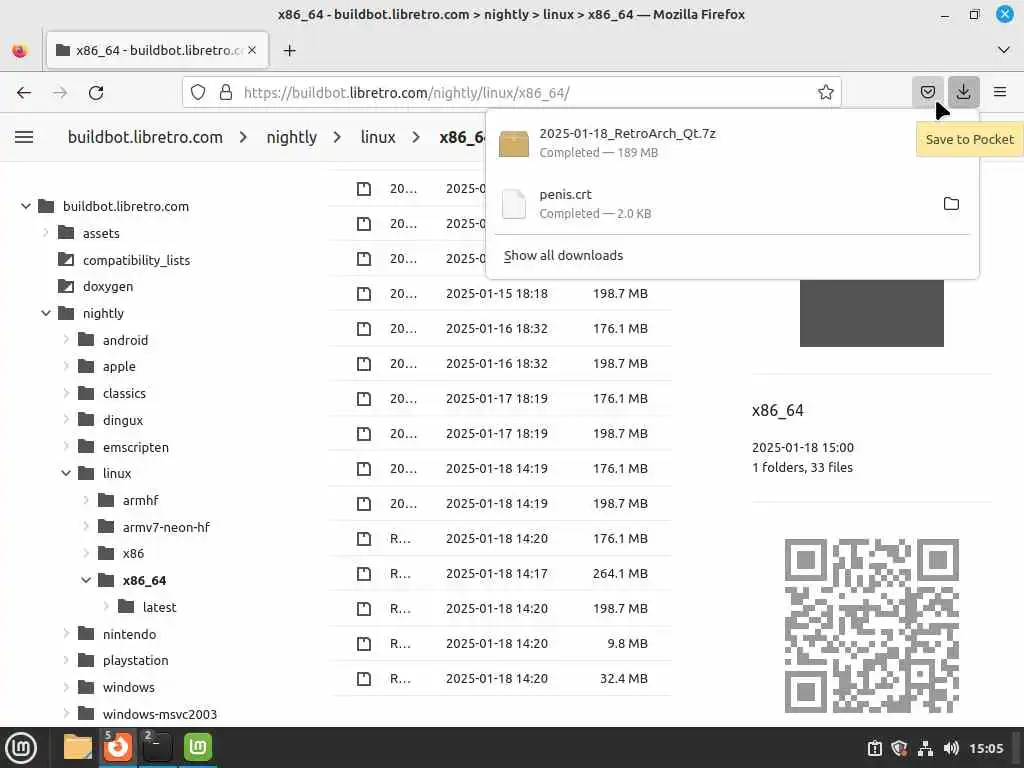
Task: Expand the android folder
Action: point(66,340)
